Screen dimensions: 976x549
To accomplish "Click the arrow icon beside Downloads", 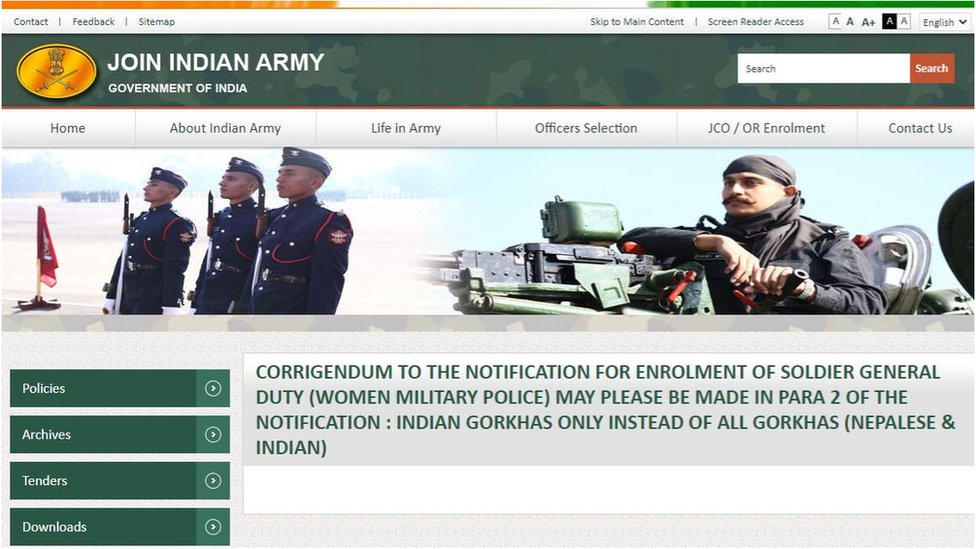I will (213, 527).
